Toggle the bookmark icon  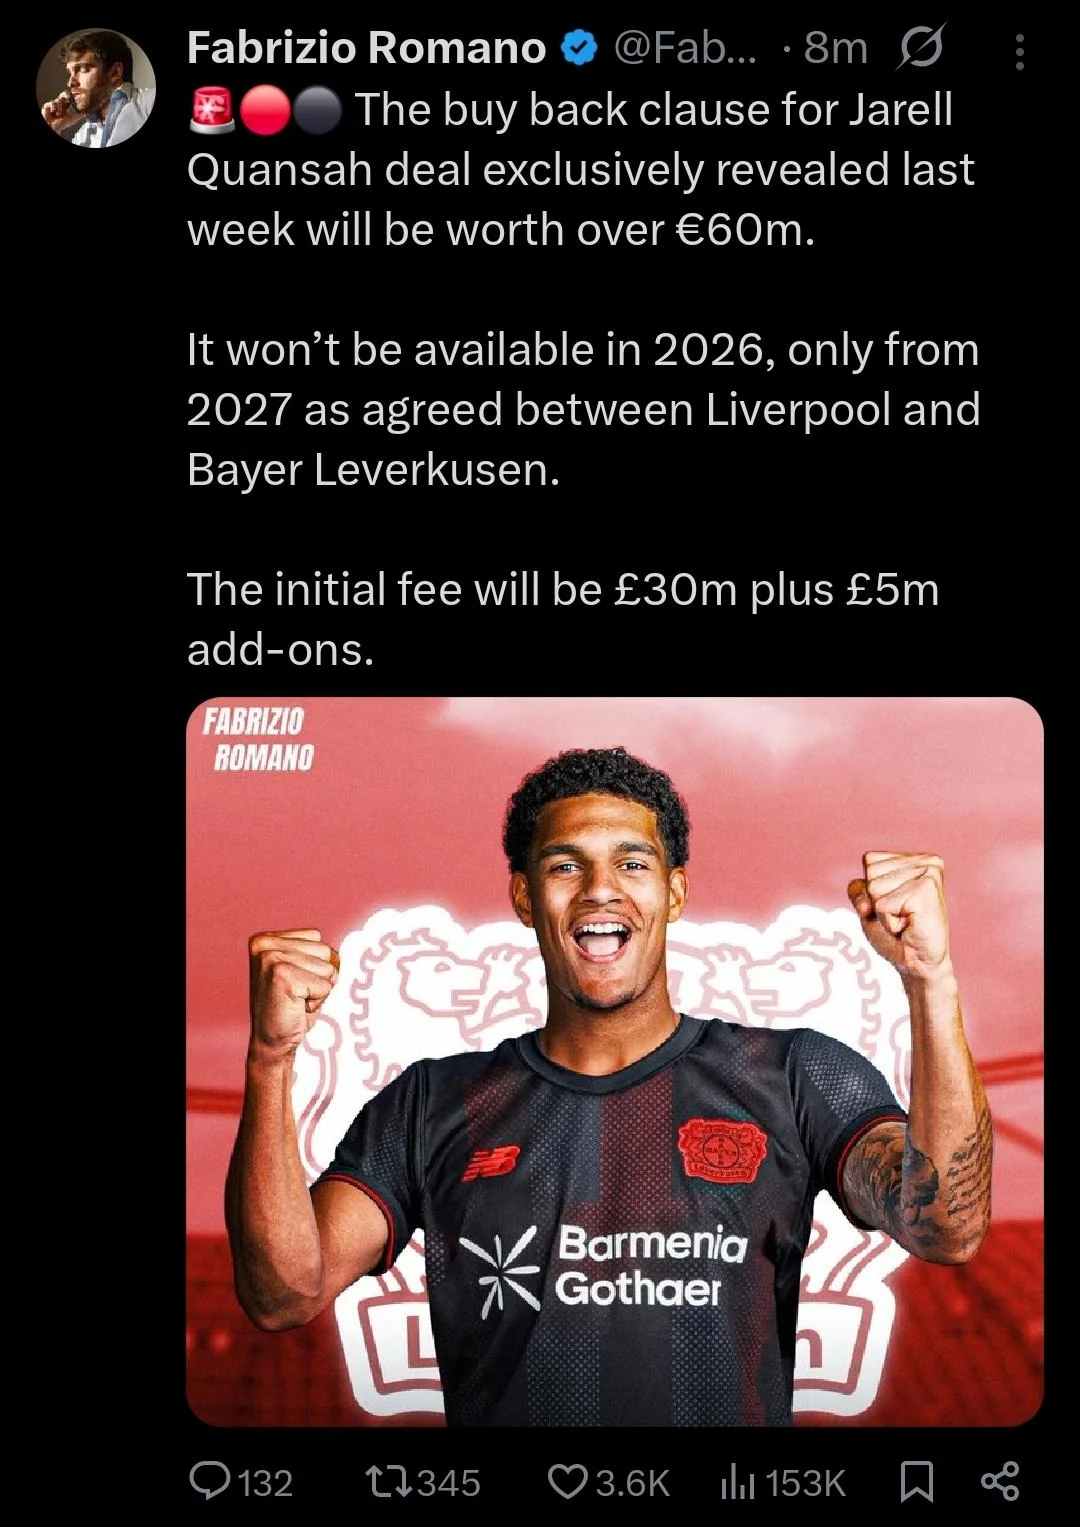917,1482
